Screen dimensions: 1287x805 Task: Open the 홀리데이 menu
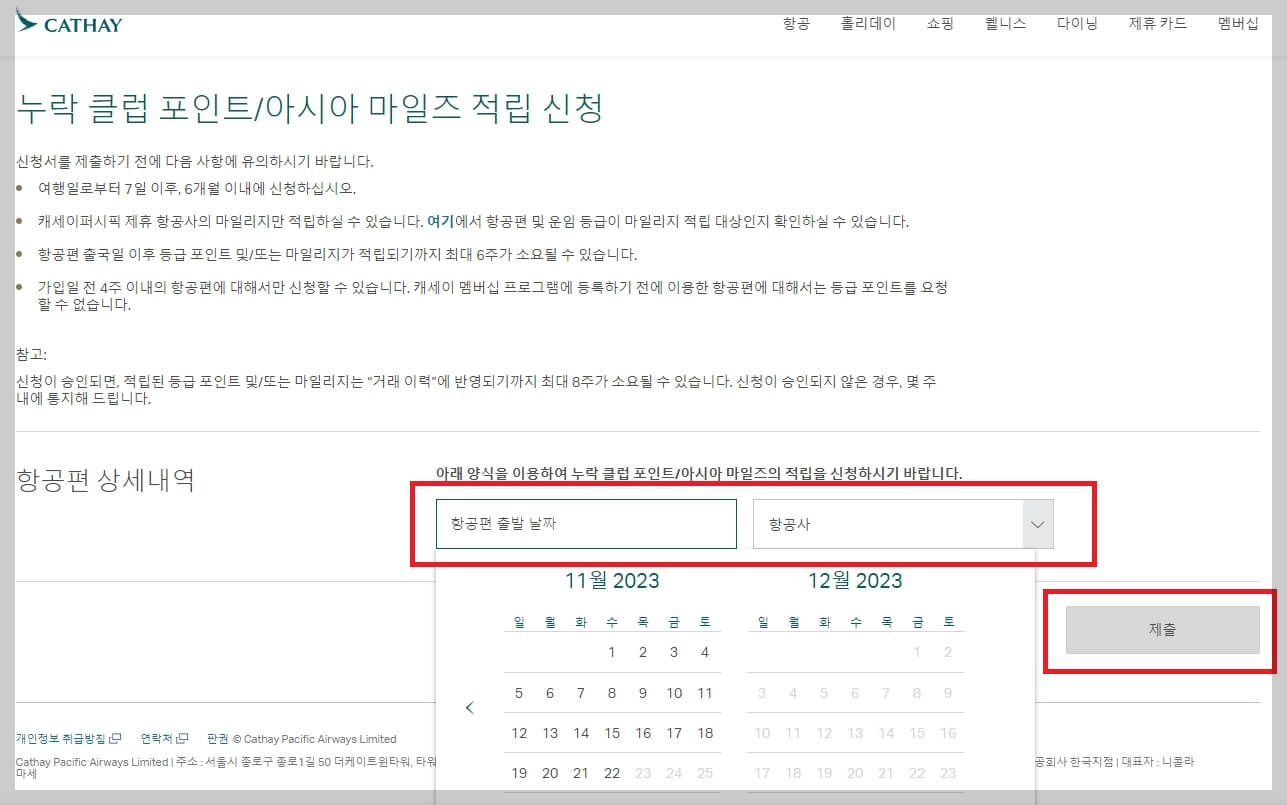(x=868, y=23)
